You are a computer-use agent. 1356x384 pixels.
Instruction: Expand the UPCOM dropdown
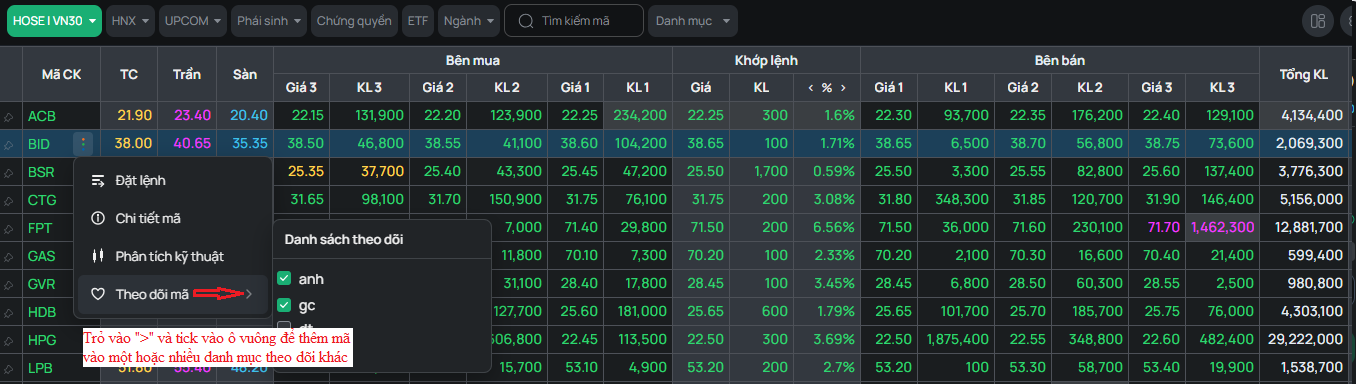coord(193,21)
